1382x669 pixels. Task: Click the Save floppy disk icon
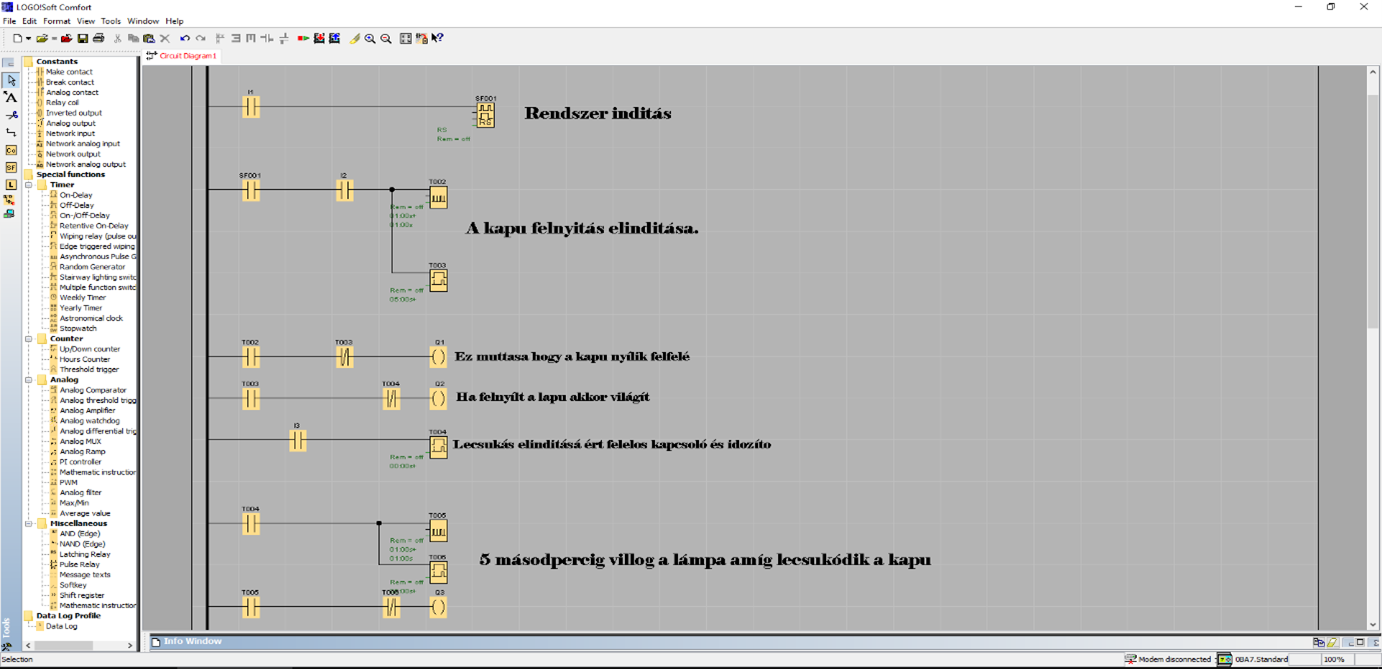pos(83,39)
